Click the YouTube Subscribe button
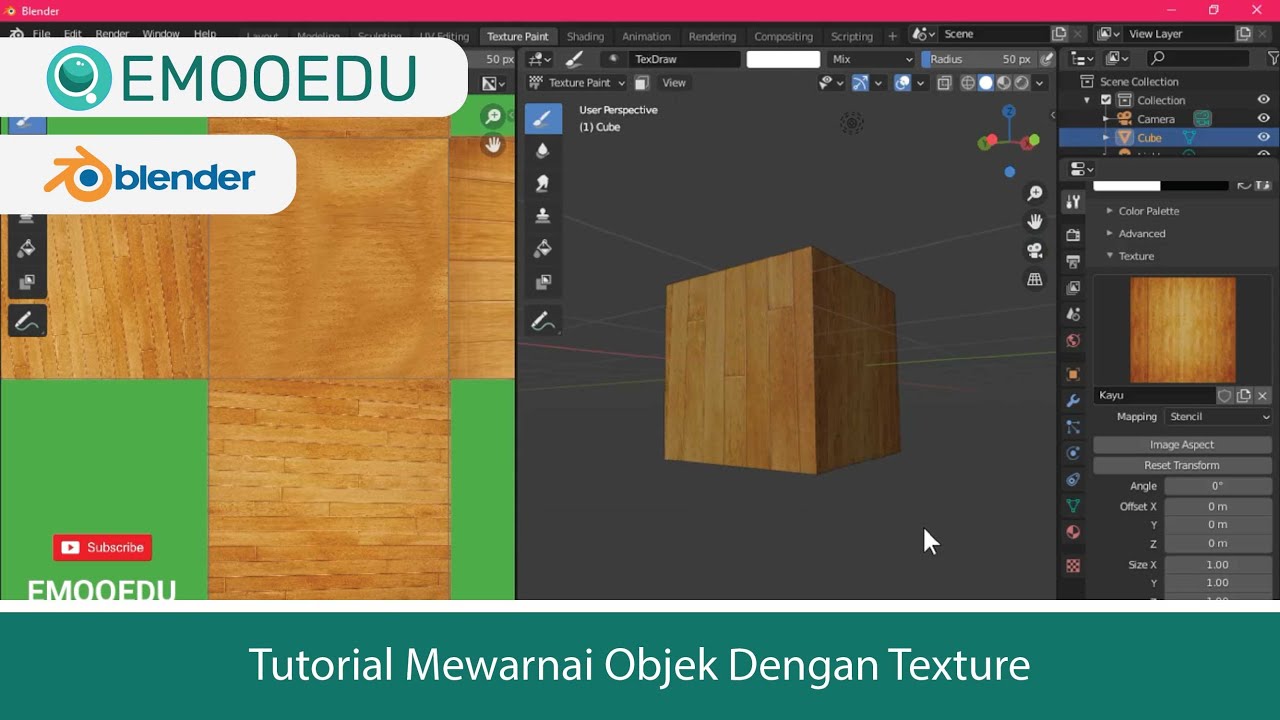This screenshot has height=720, width=1280. [x=103, y=547]
